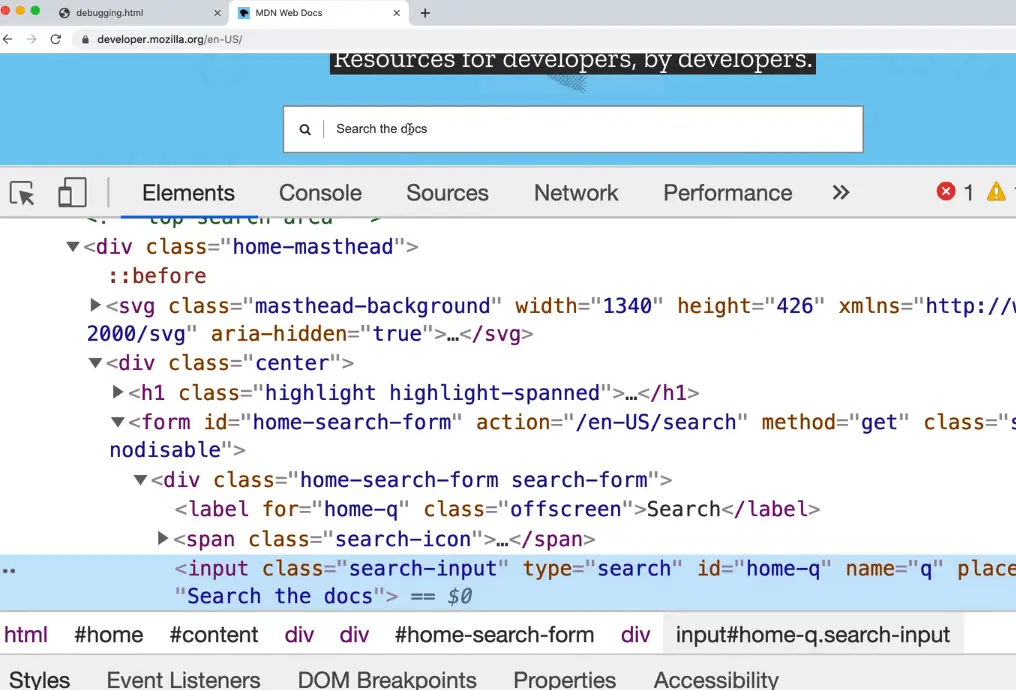Select #home-search-form in the breadcrumb
The image size is (1016, 690).
pyautogui.click(x=494, y=635)
